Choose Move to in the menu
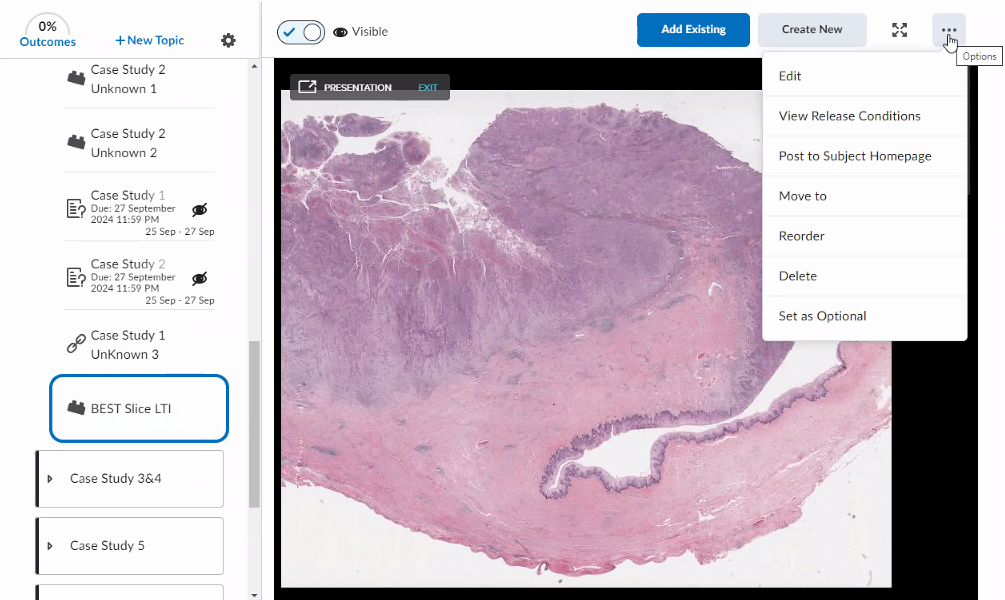1005x600 pixels. coord(864,196)
